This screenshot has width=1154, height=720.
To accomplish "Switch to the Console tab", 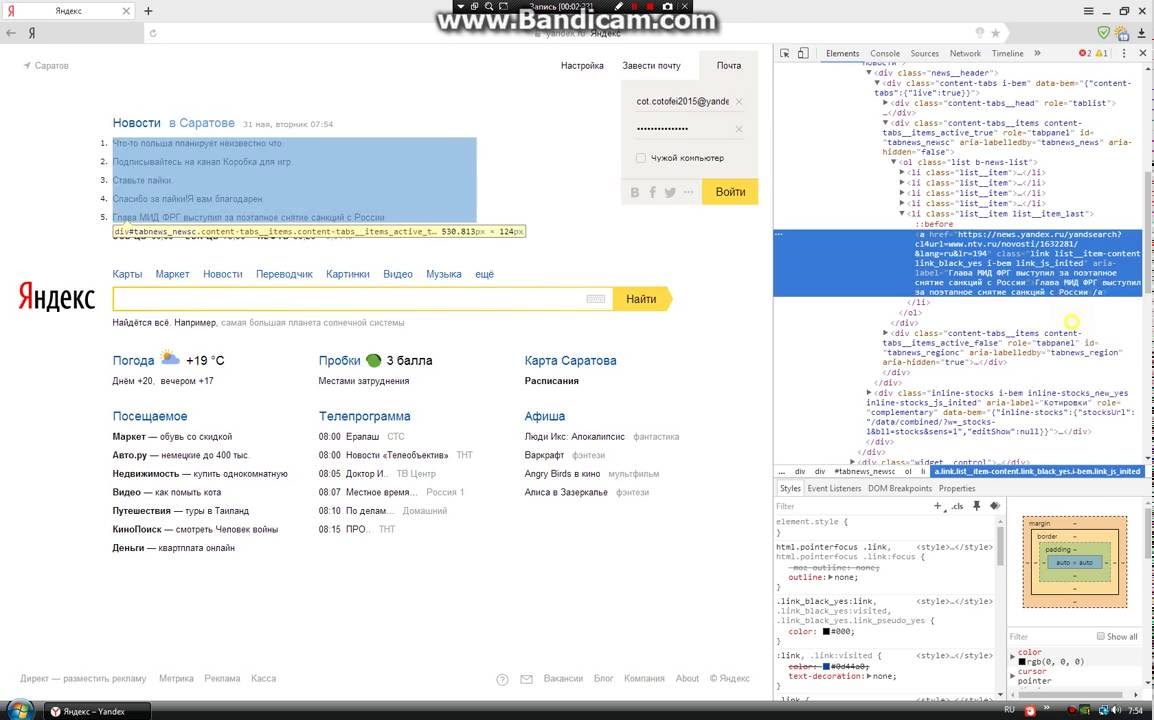I will [x=884, y=53].
